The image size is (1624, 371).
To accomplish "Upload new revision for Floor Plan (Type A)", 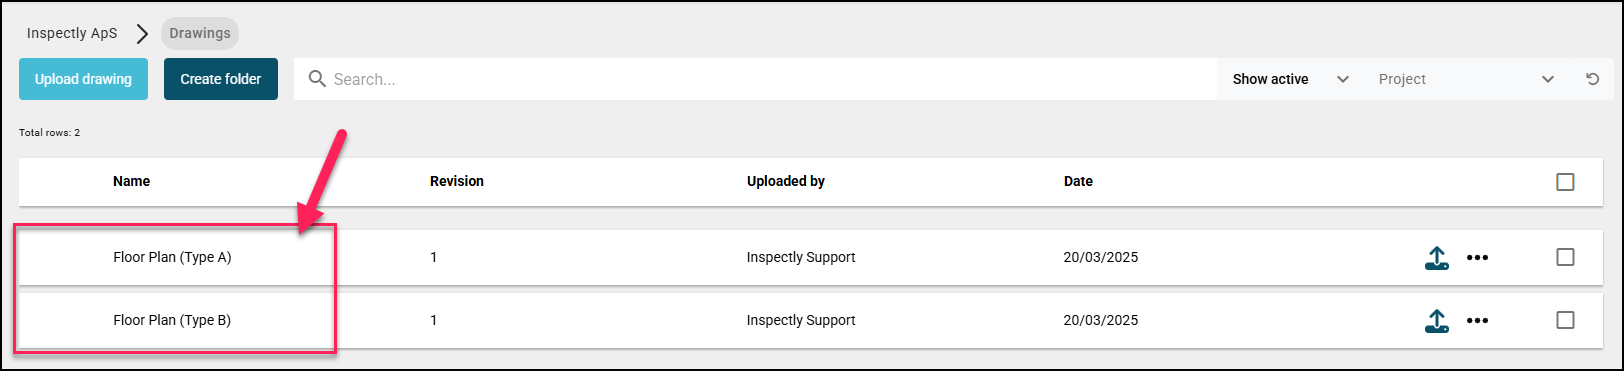I will click(1437, 258).
